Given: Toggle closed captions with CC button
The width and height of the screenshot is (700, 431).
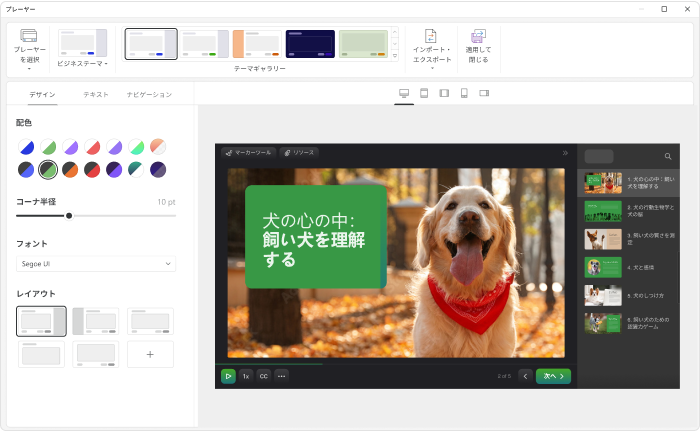Looking at the screenshot, I should click(x=264, y=376).
